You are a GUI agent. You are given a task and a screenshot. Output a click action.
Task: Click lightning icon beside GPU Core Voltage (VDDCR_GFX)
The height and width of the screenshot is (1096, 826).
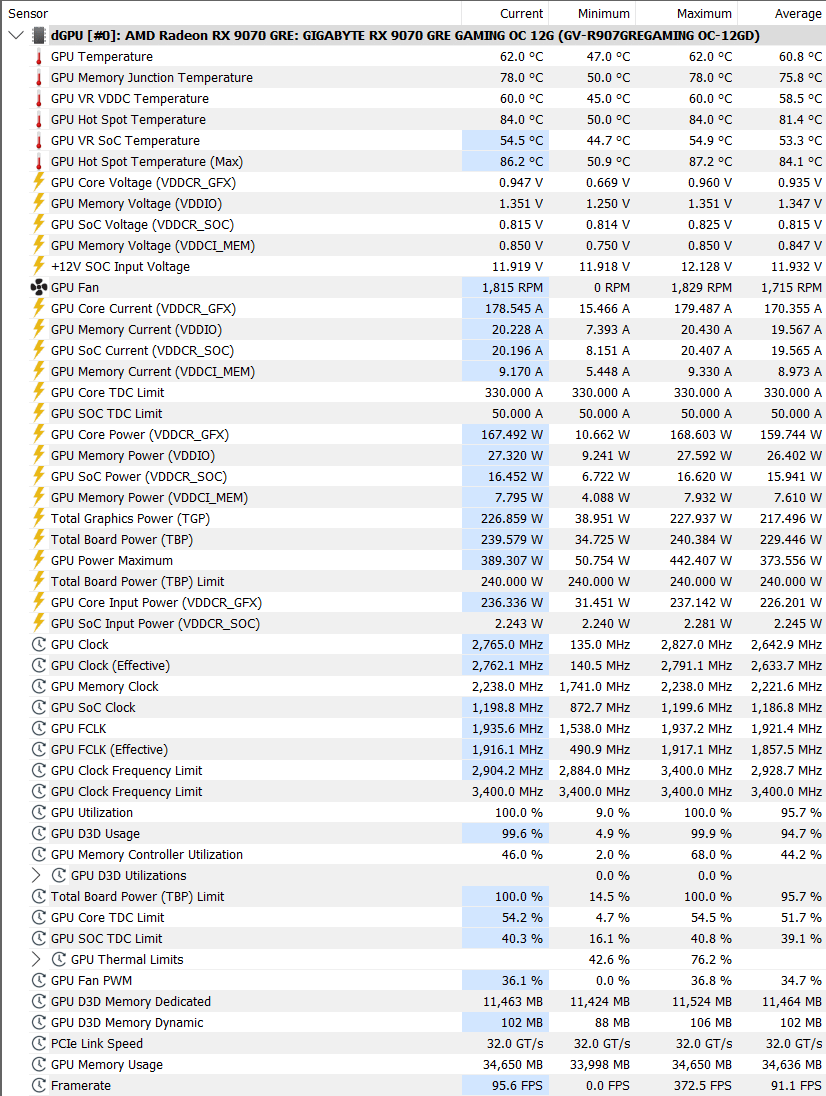(39, 182)
